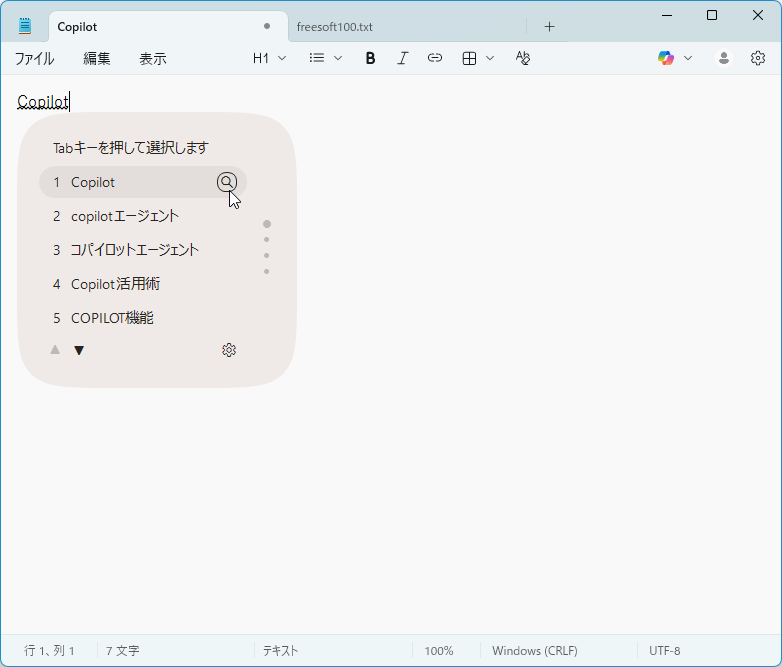
Task: Toggle italic formatting
Action: pos(402,58)
